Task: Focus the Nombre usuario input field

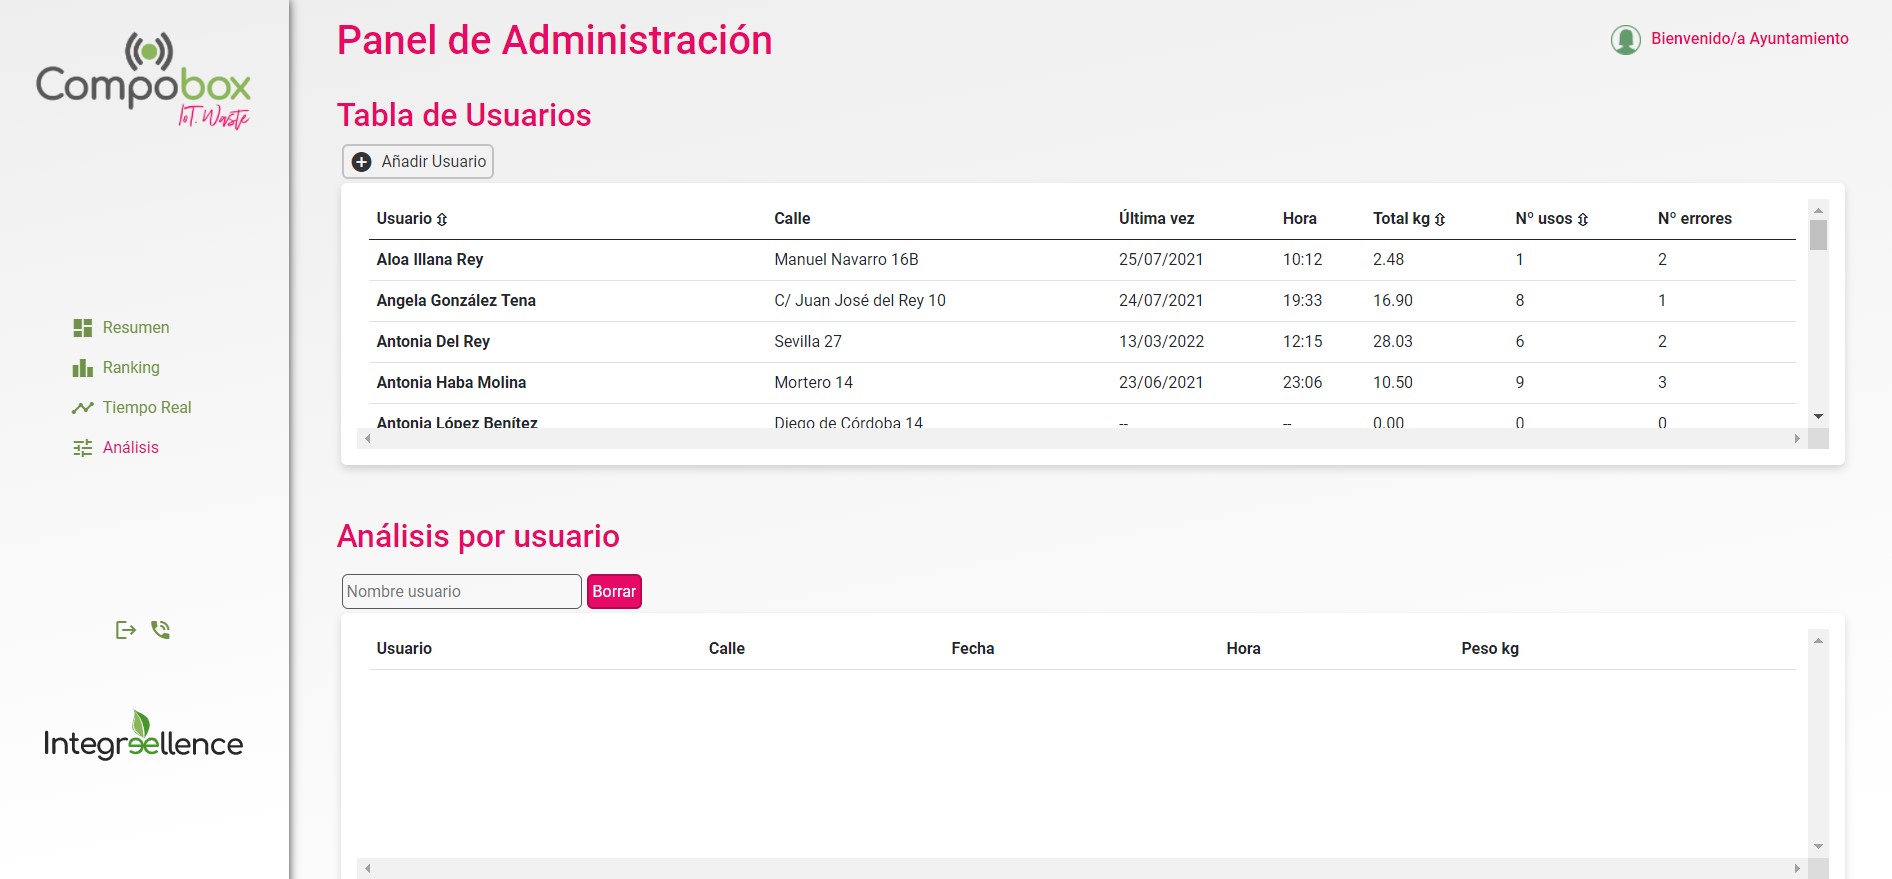Action: [461, 592]
